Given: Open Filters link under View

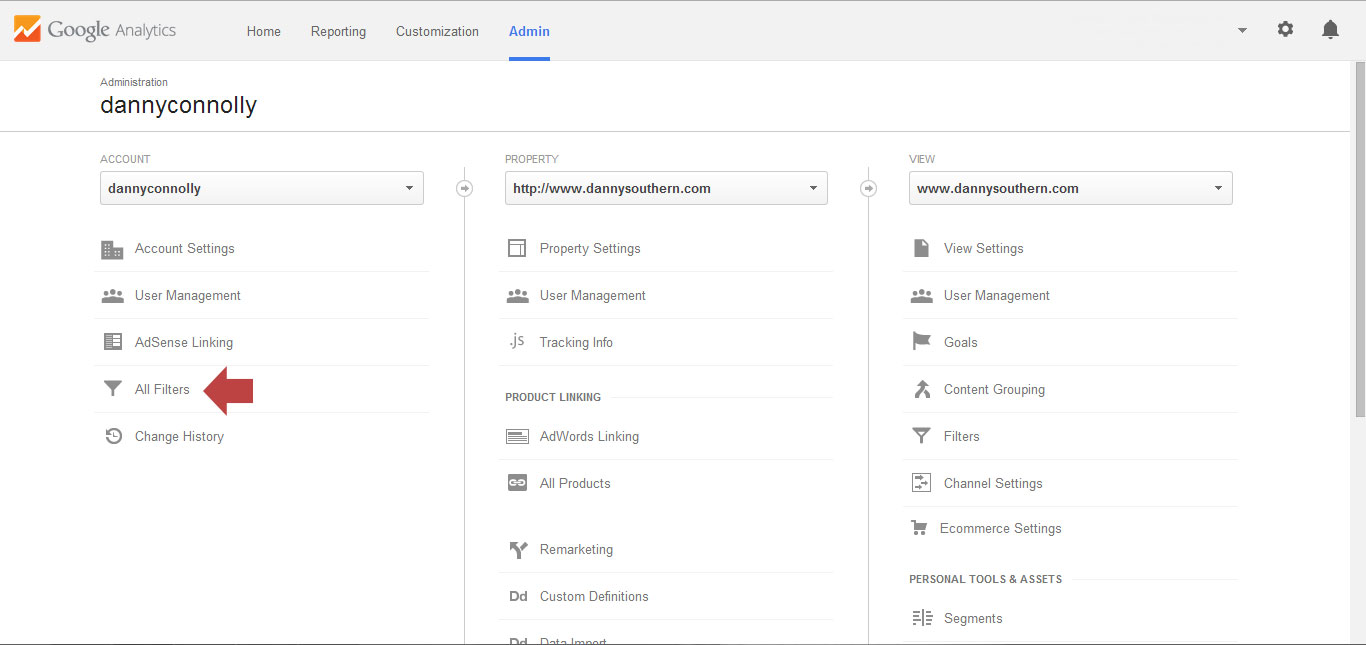Looking at the screenshot, I should [962, 436].
